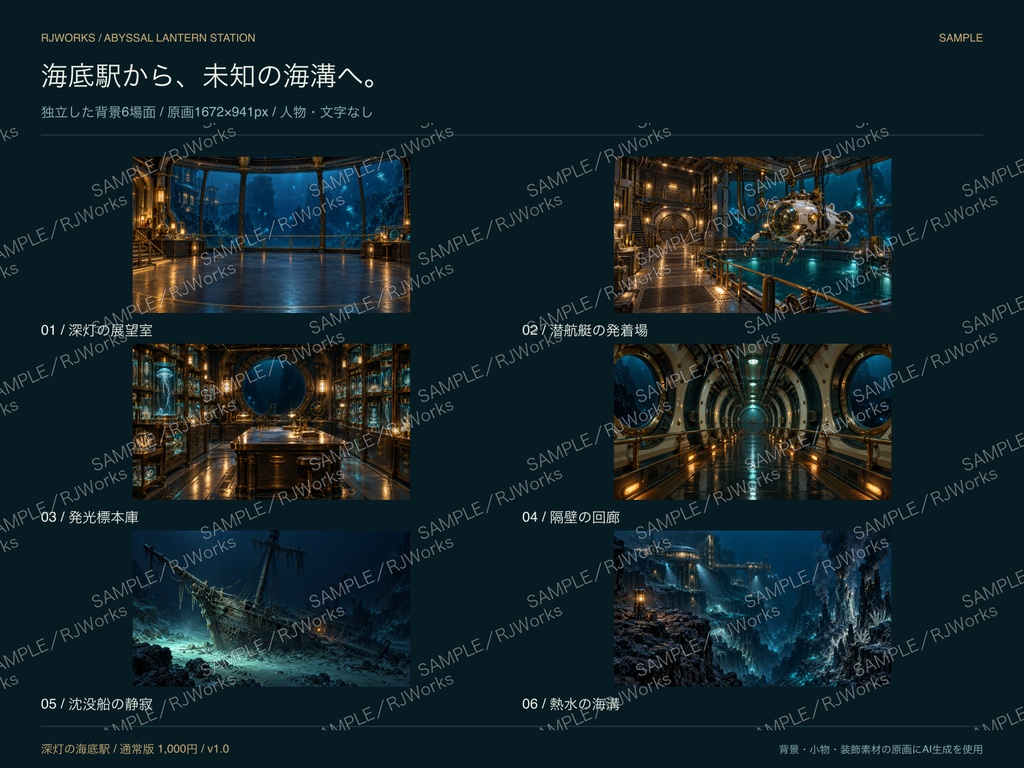The image size is (1024, 768).
Task: Click the footer '深灯の海底駅 / 通常版 1,000円 / v1.0'
Action: (135, 749)
